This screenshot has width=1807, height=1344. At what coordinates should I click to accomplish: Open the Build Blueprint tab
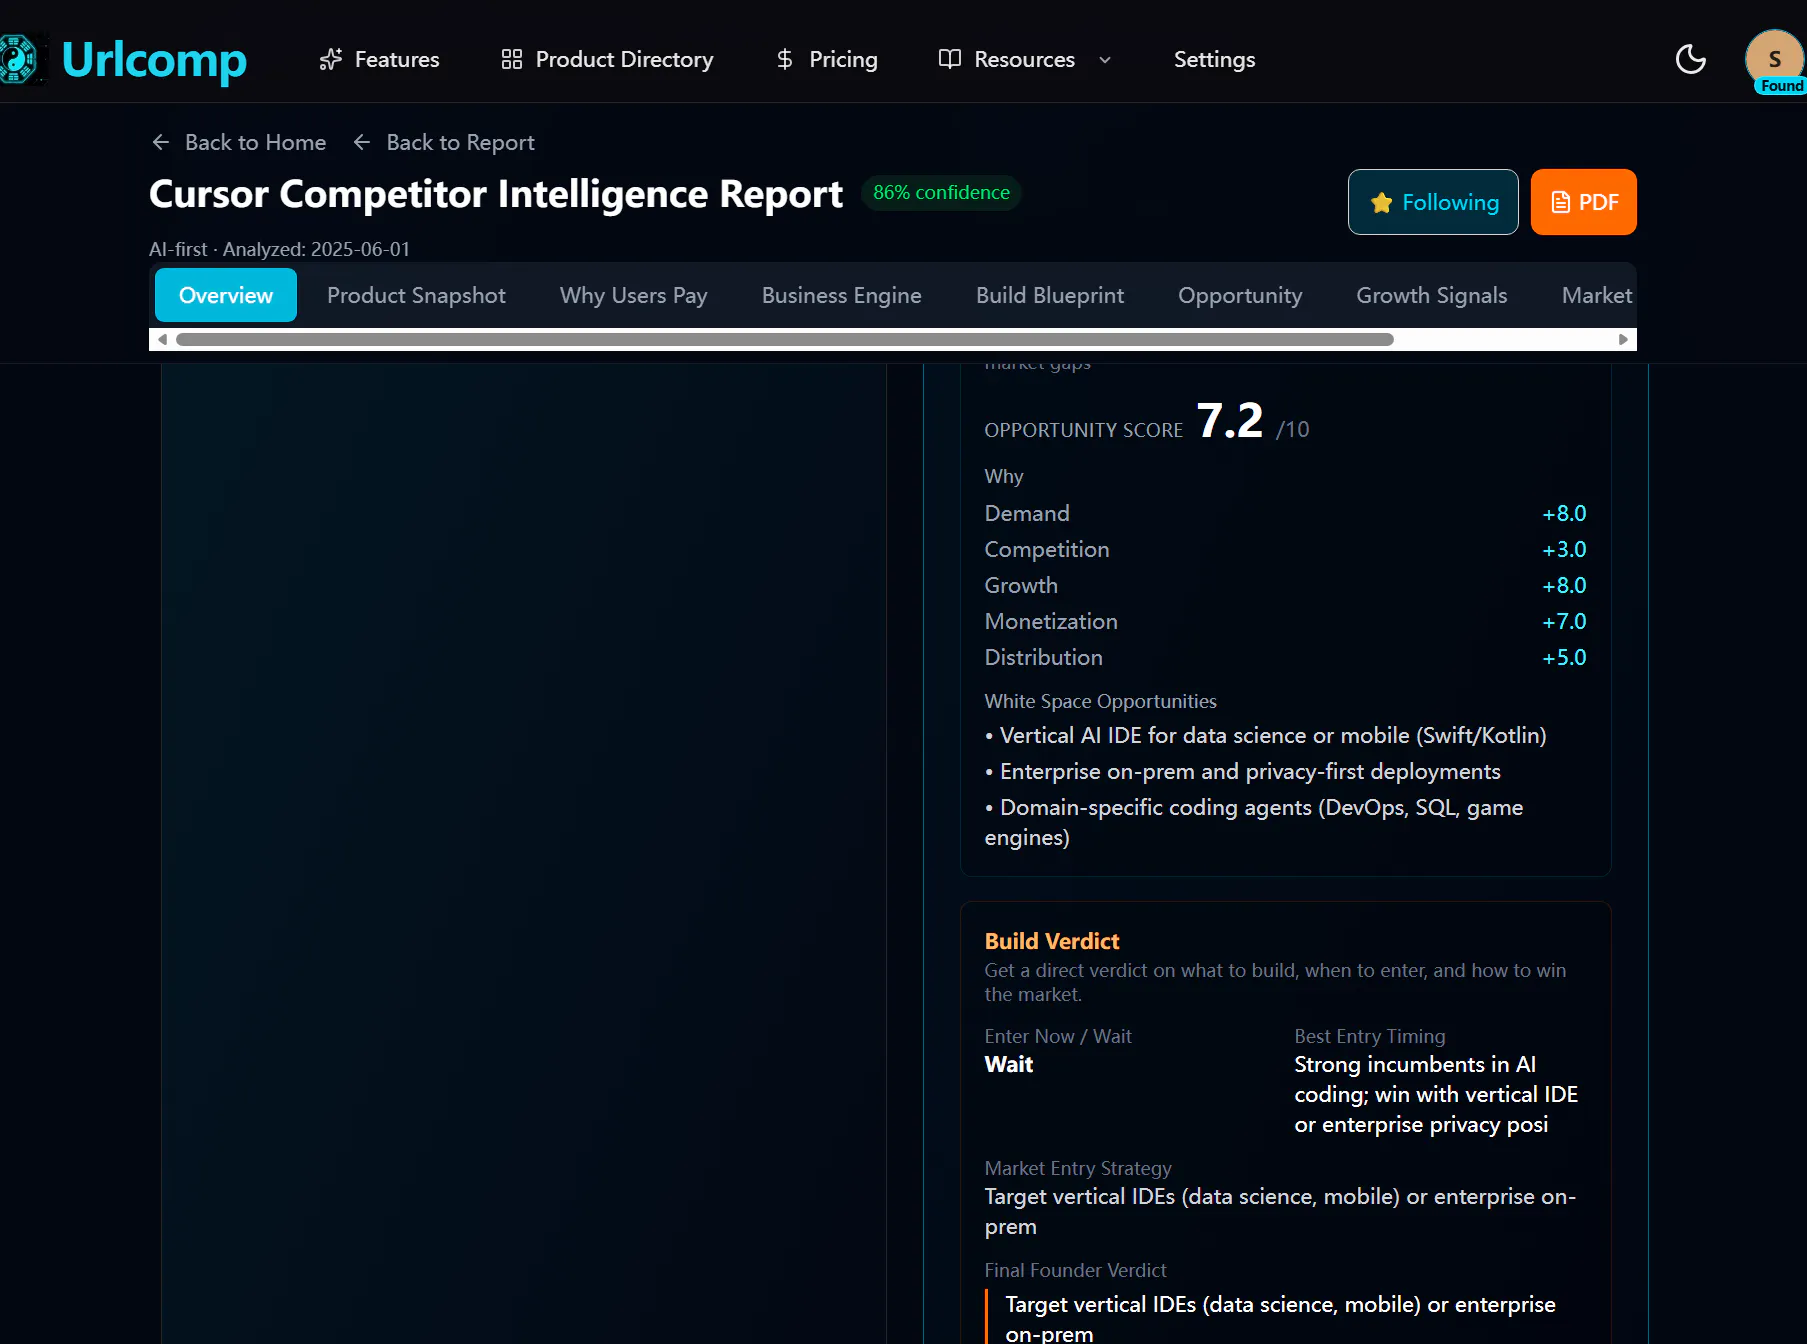(x=1050, y=295)
